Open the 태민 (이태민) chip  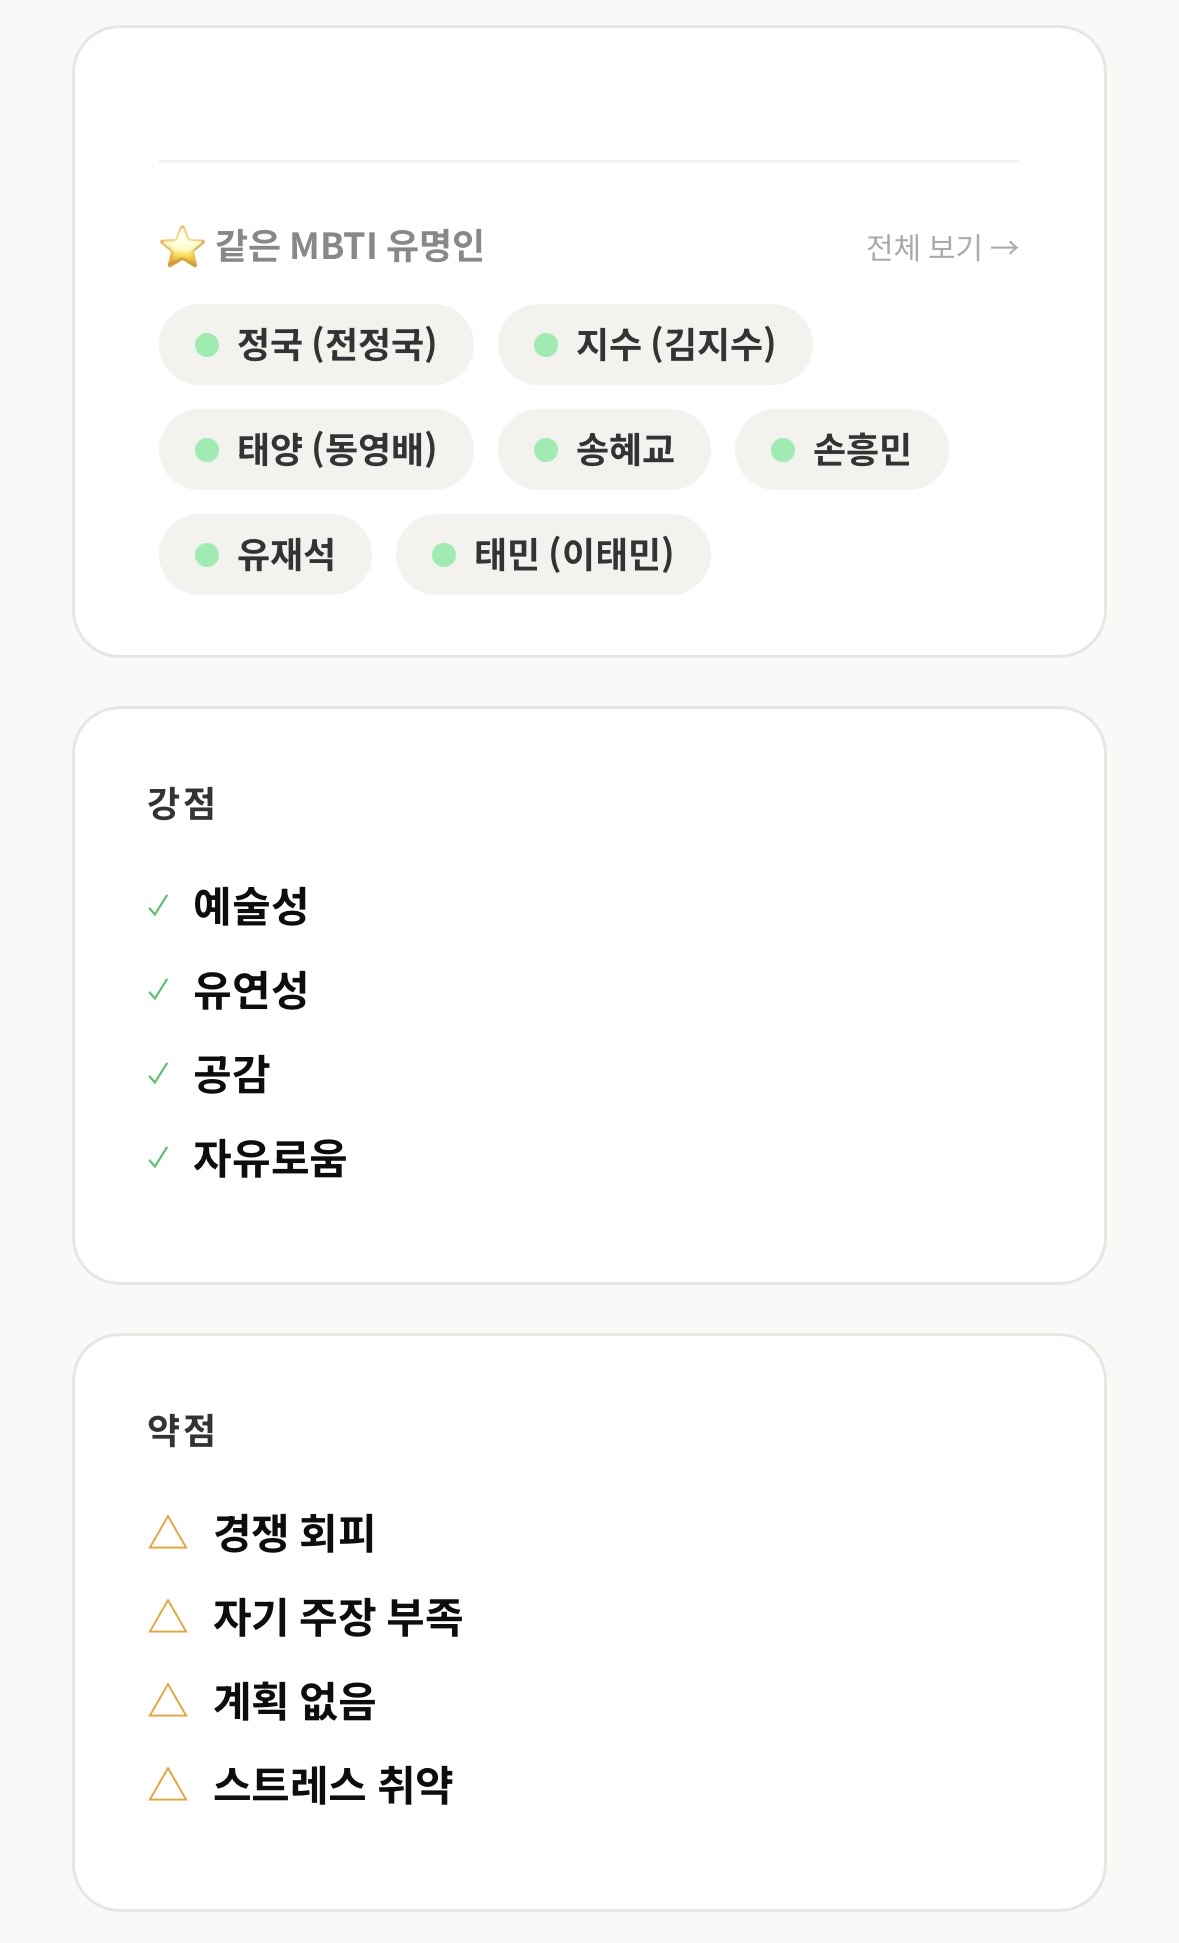(553, 555)
